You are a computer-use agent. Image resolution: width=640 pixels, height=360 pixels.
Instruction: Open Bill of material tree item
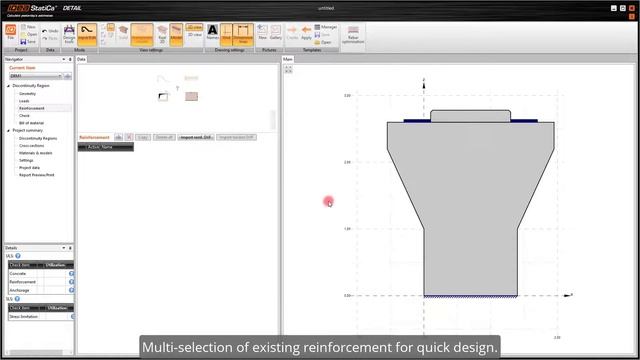[31, 123]
